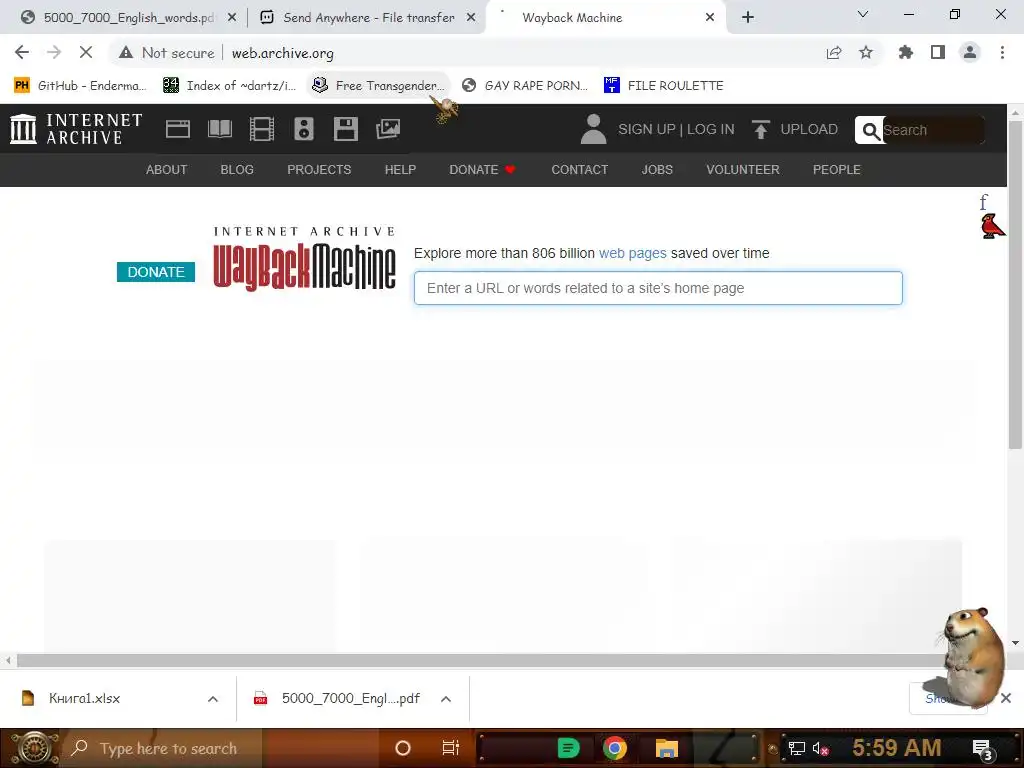Click the red bird icon on the right
The height and width of the screenshot is (768, 1024).
[993, 226]
